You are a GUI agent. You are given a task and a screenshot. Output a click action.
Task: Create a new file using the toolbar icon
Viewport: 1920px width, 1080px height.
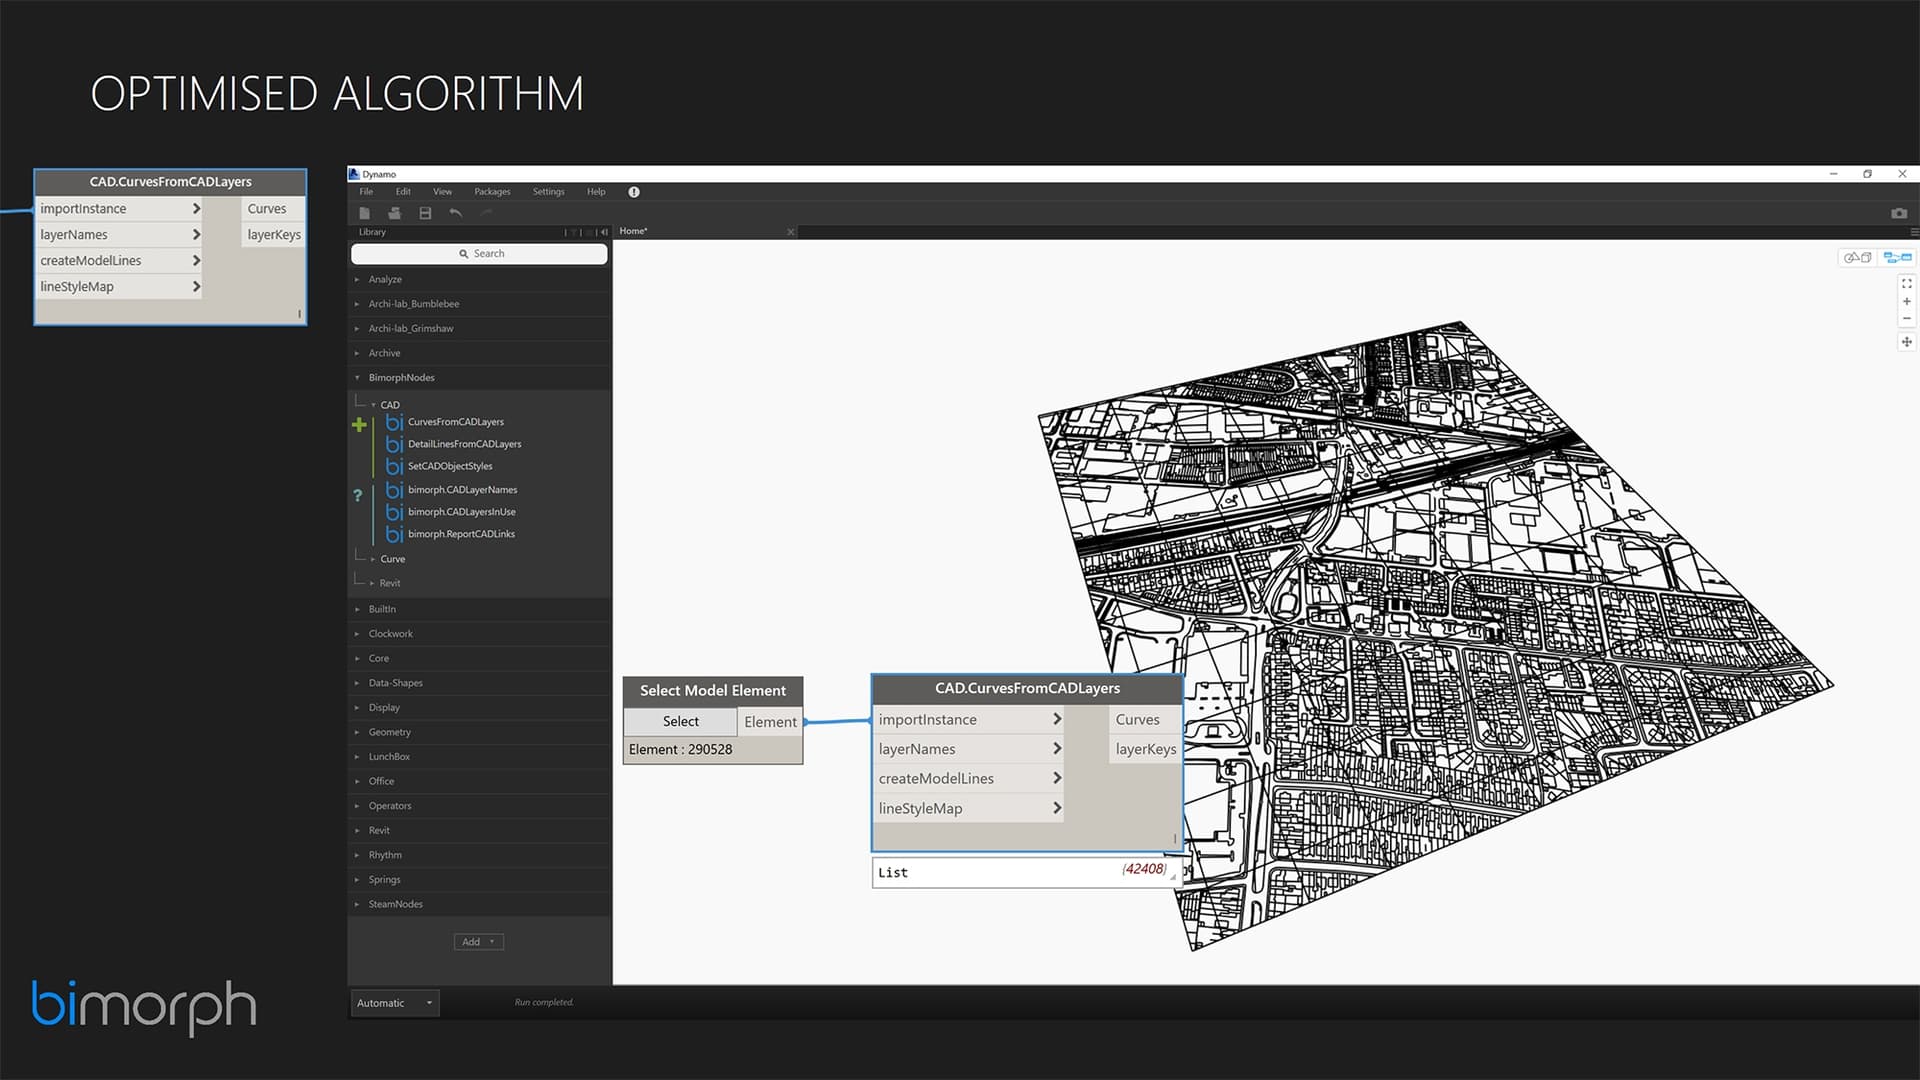365,213
